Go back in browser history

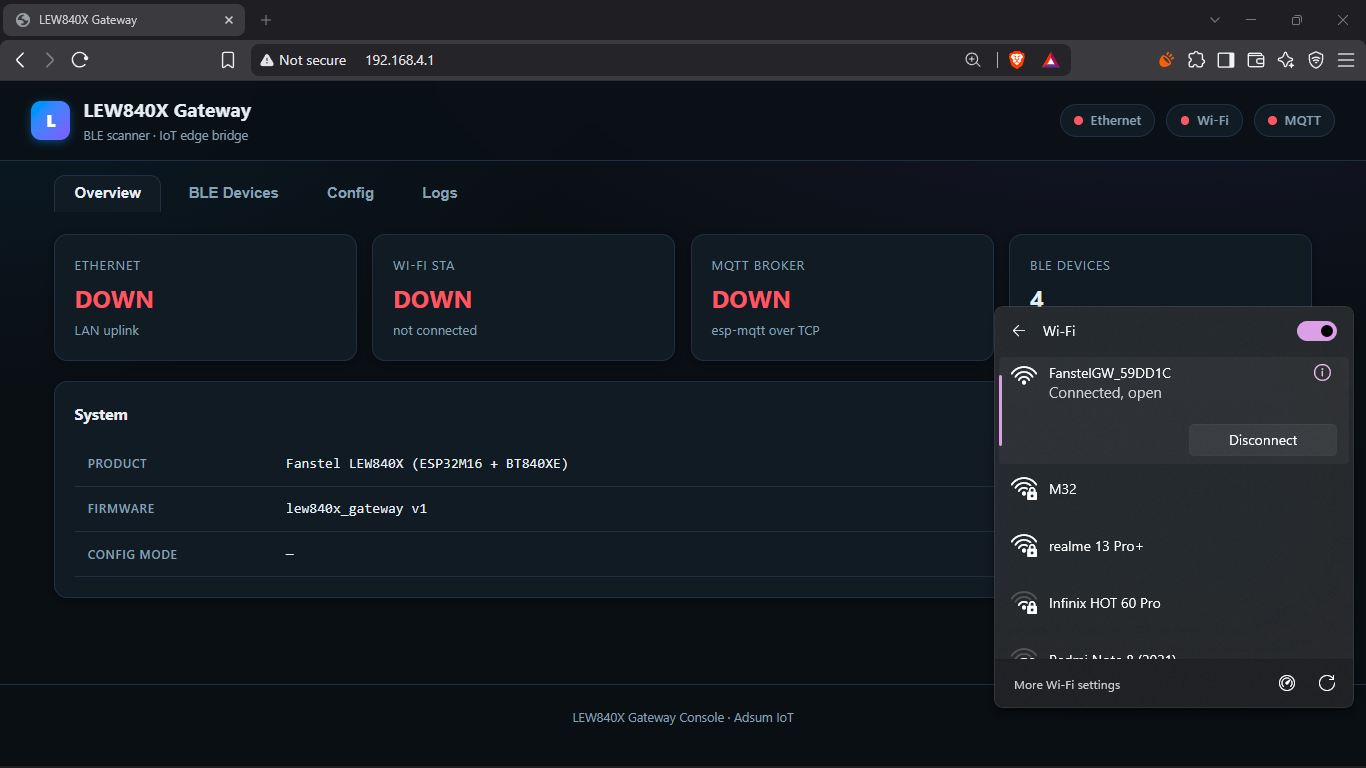tap(20, 60)
